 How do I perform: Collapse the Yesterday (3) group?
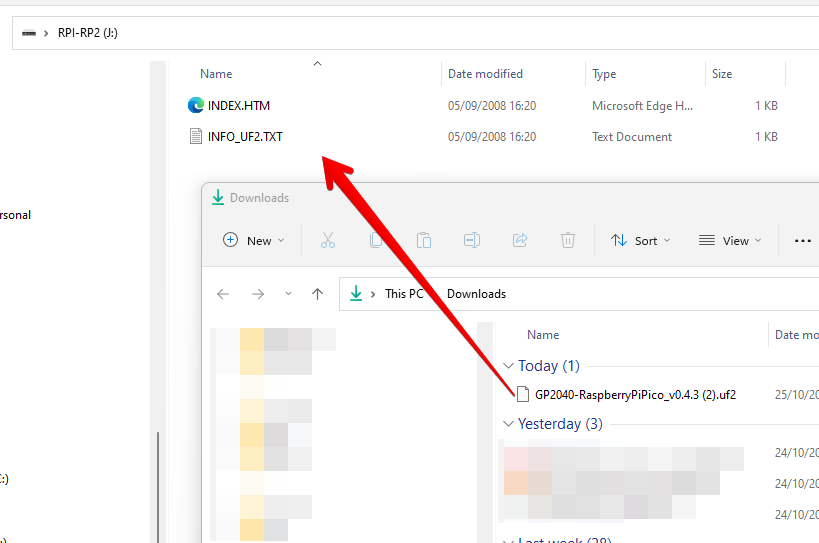[x=508, y=423]
